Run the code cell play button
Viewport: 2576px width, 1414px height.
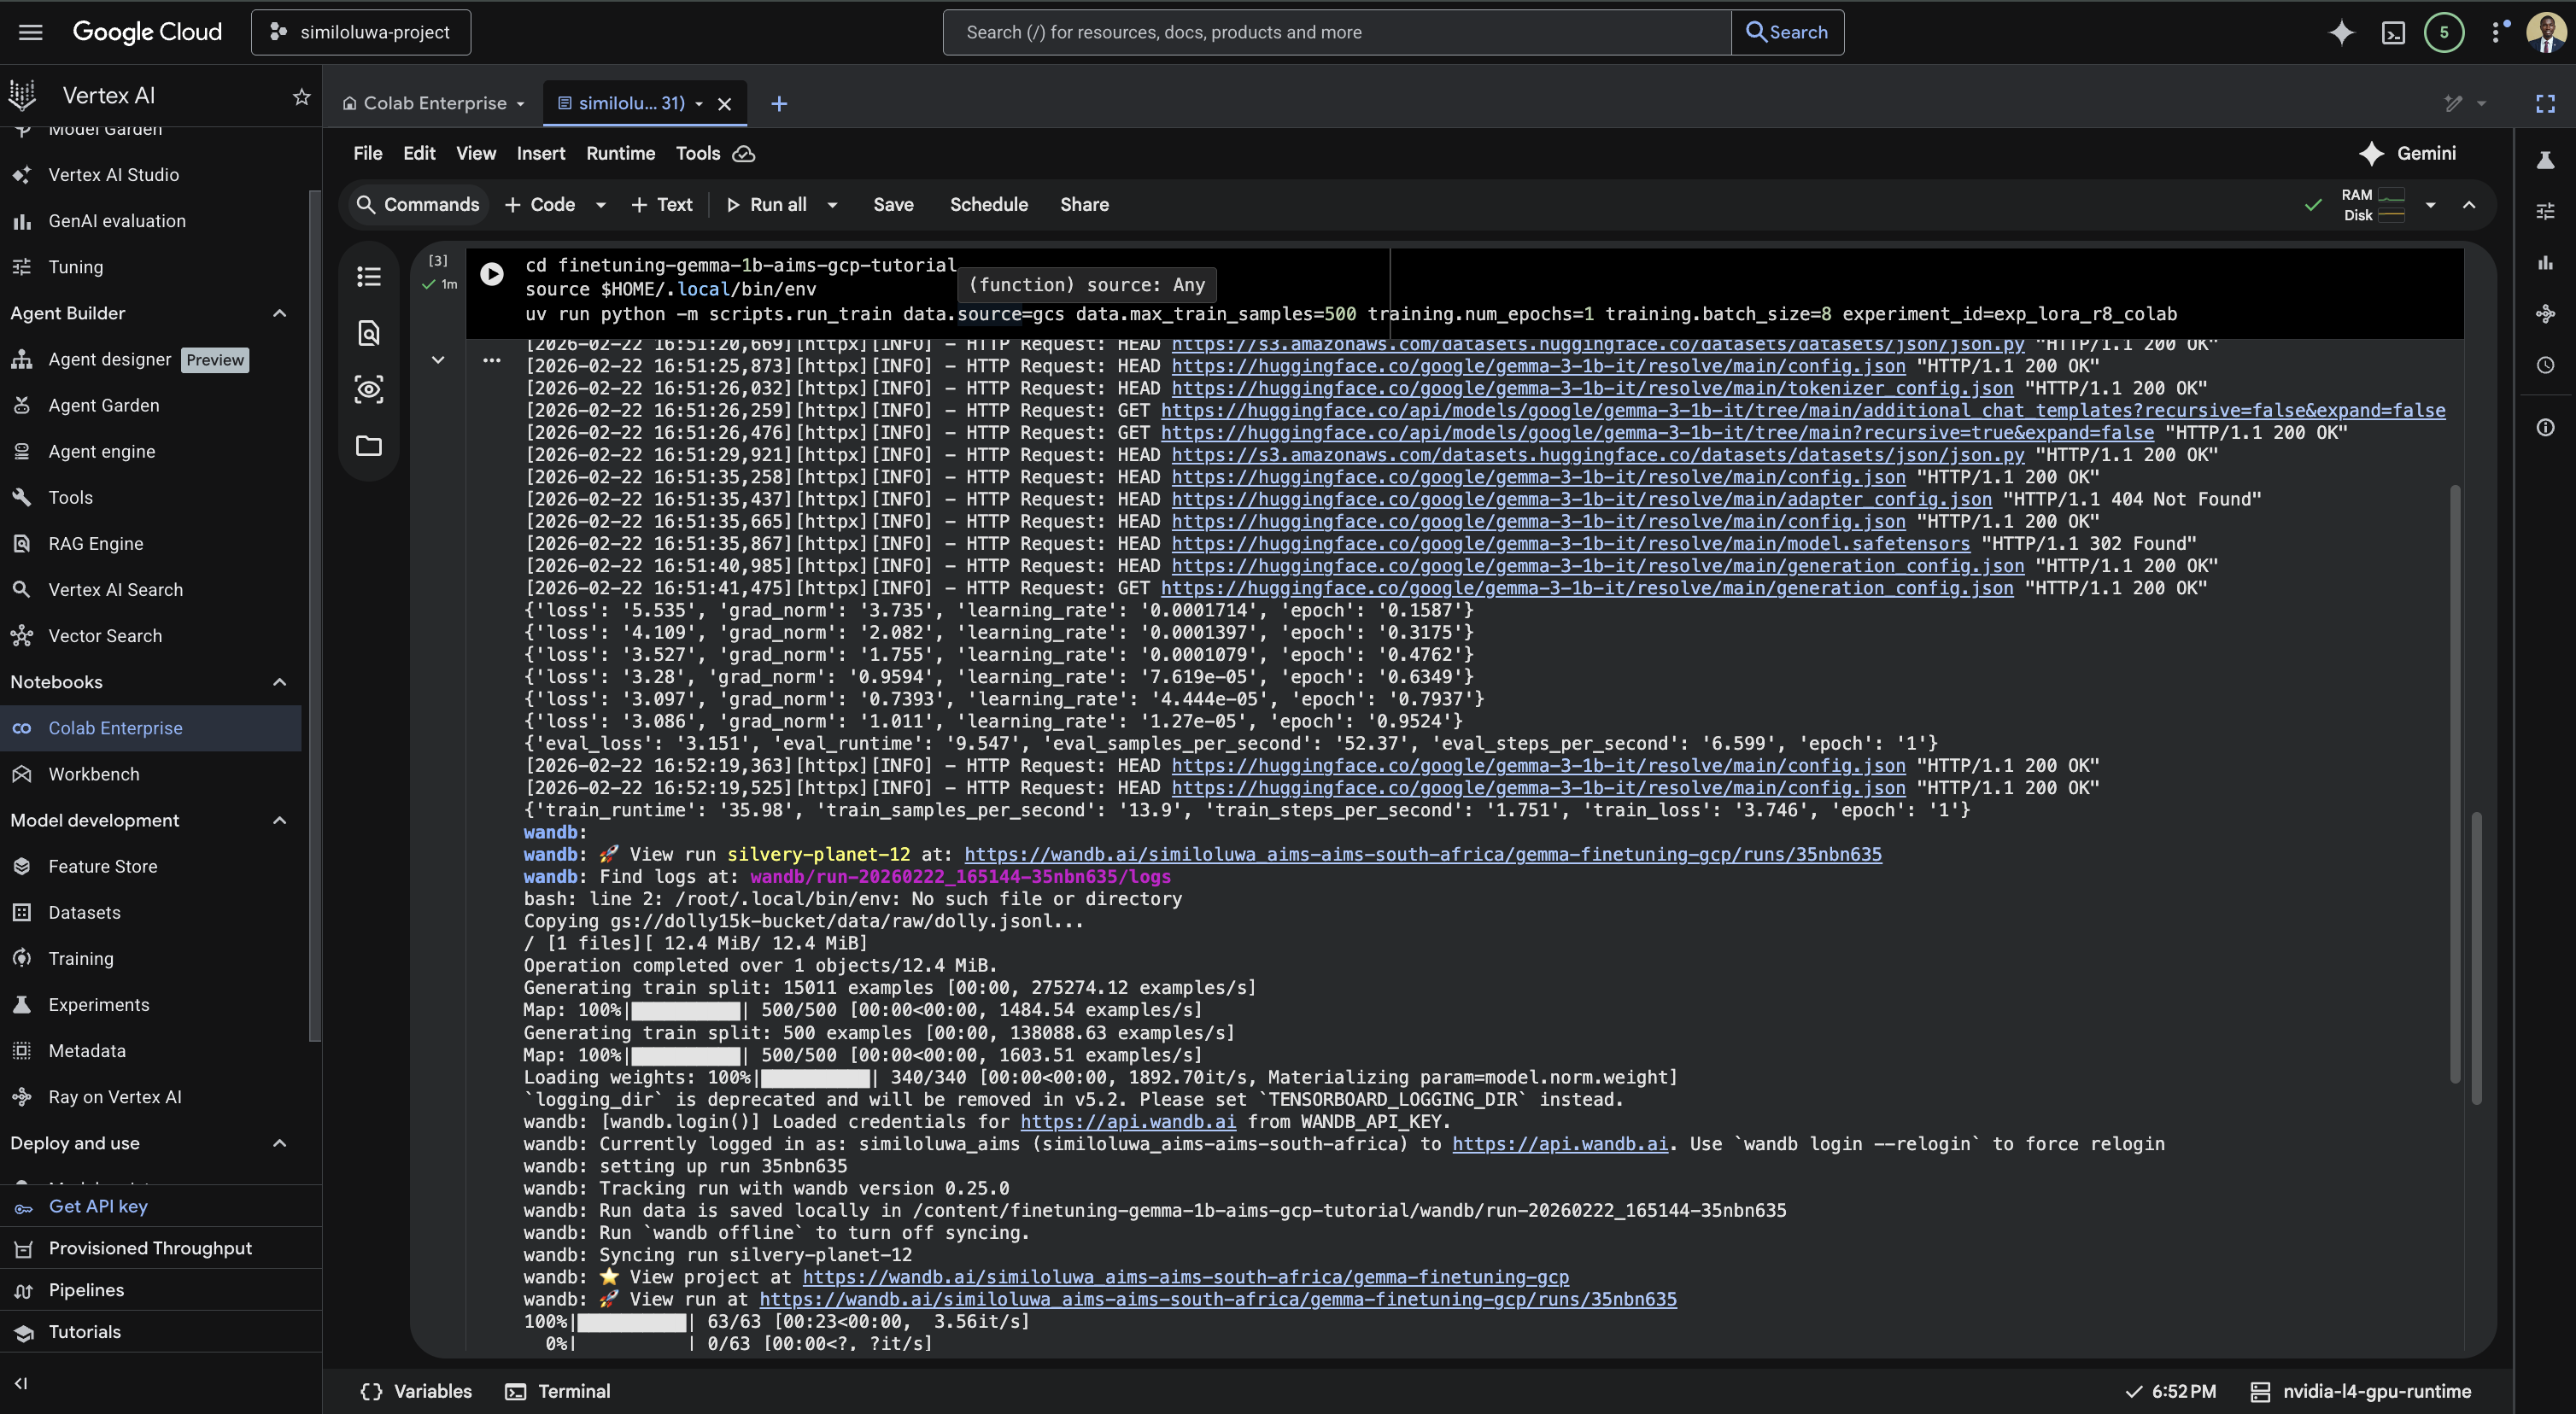tap(491, 274)
